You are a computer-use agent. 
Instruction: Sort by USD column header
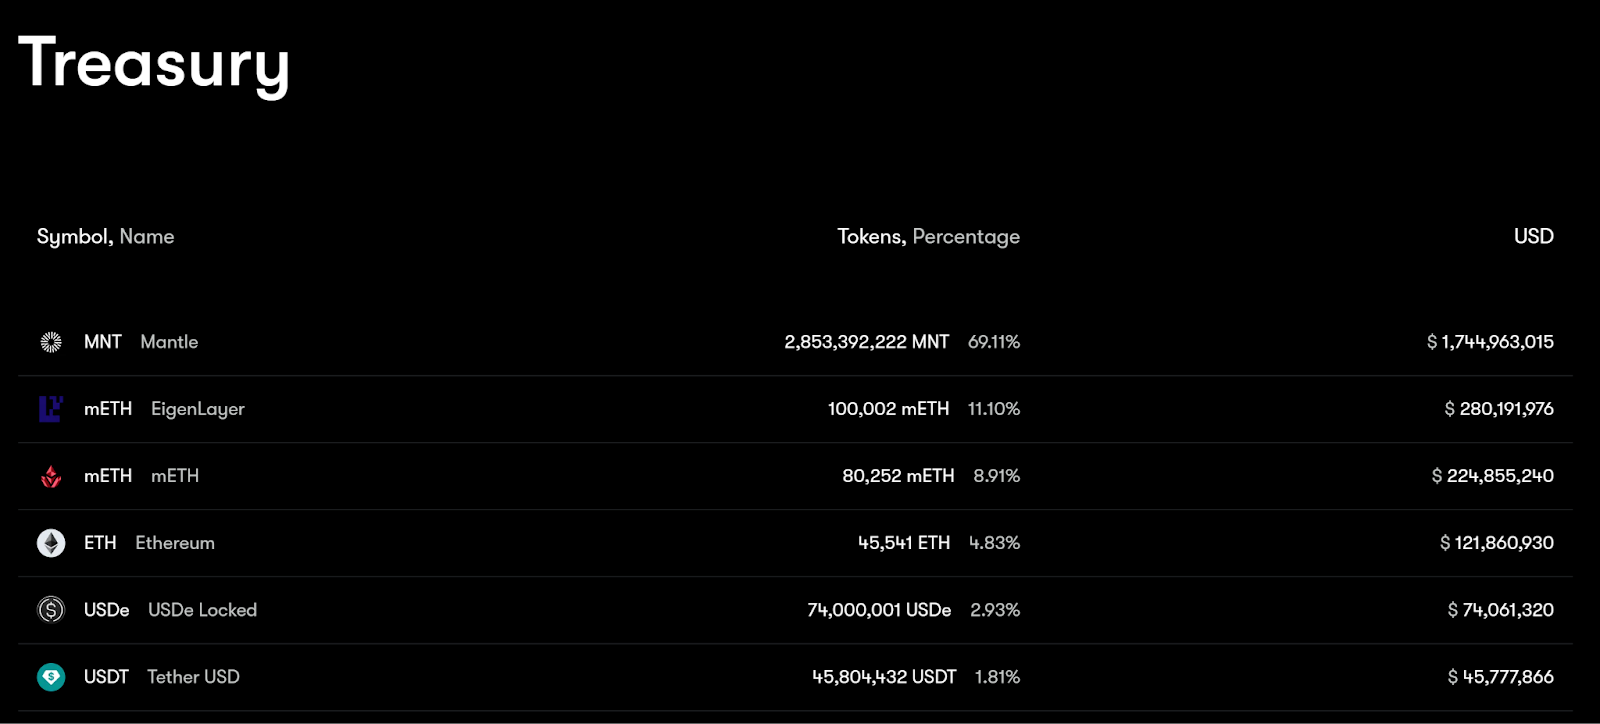click(x=1533, y=237)
